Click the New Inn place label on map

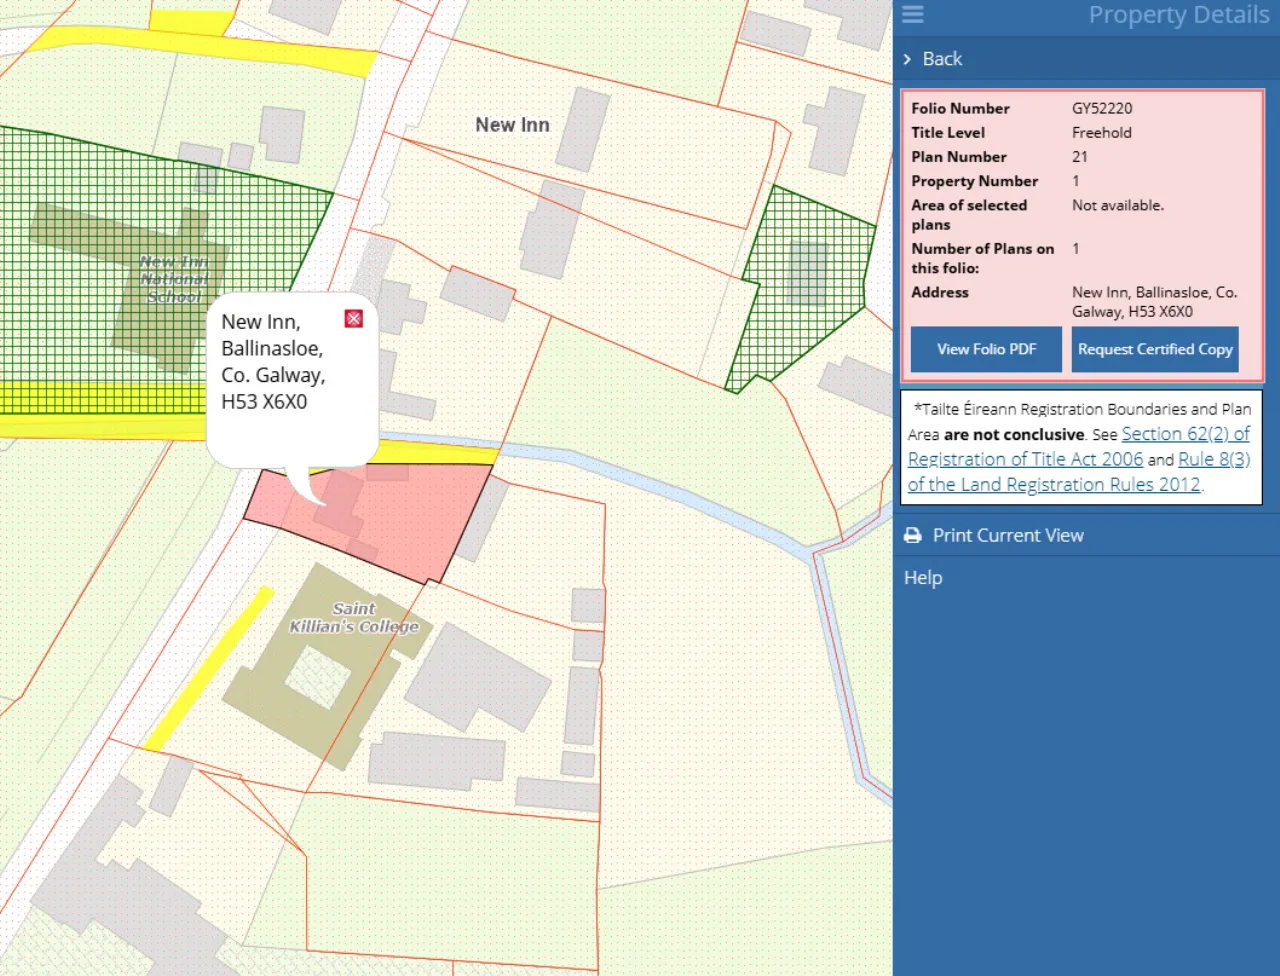tap(512, 125)
